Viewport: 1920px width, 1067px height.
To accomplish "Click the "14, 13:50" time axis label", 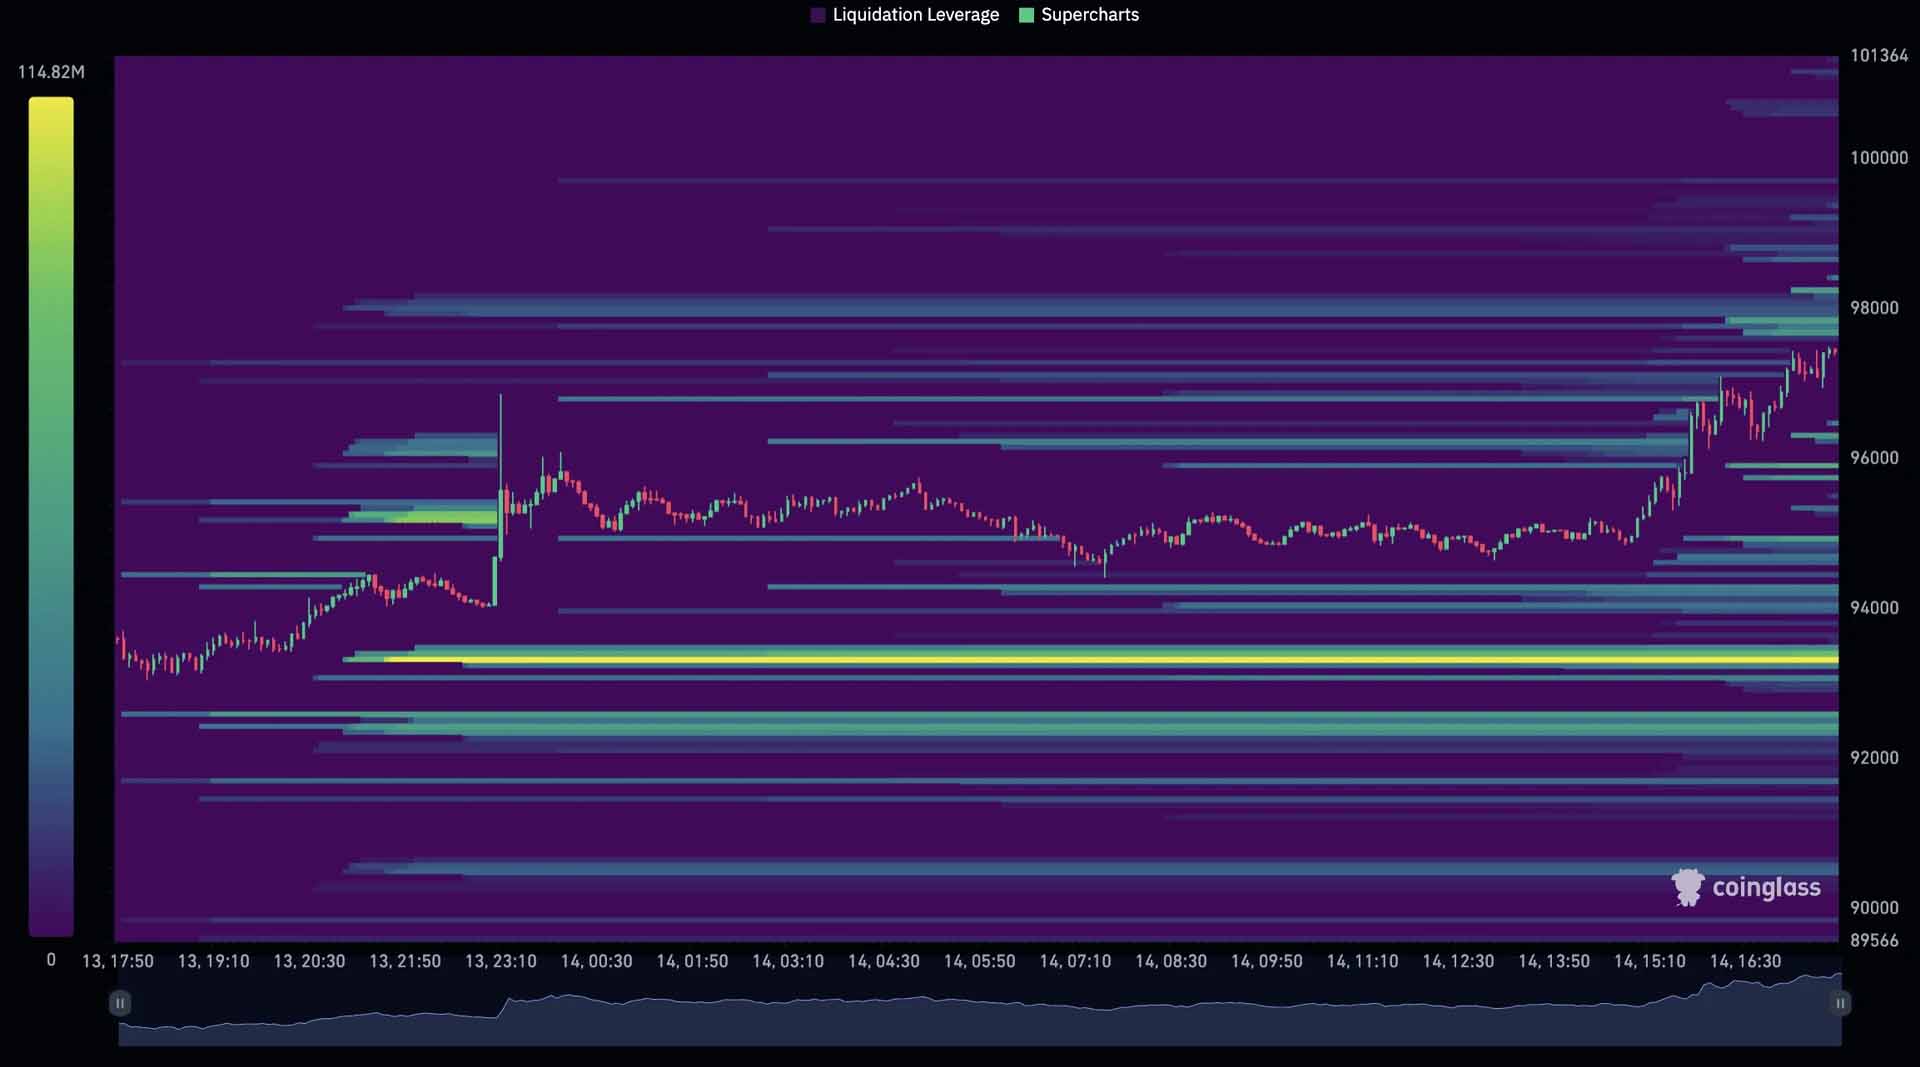I will coord(1554,961).
